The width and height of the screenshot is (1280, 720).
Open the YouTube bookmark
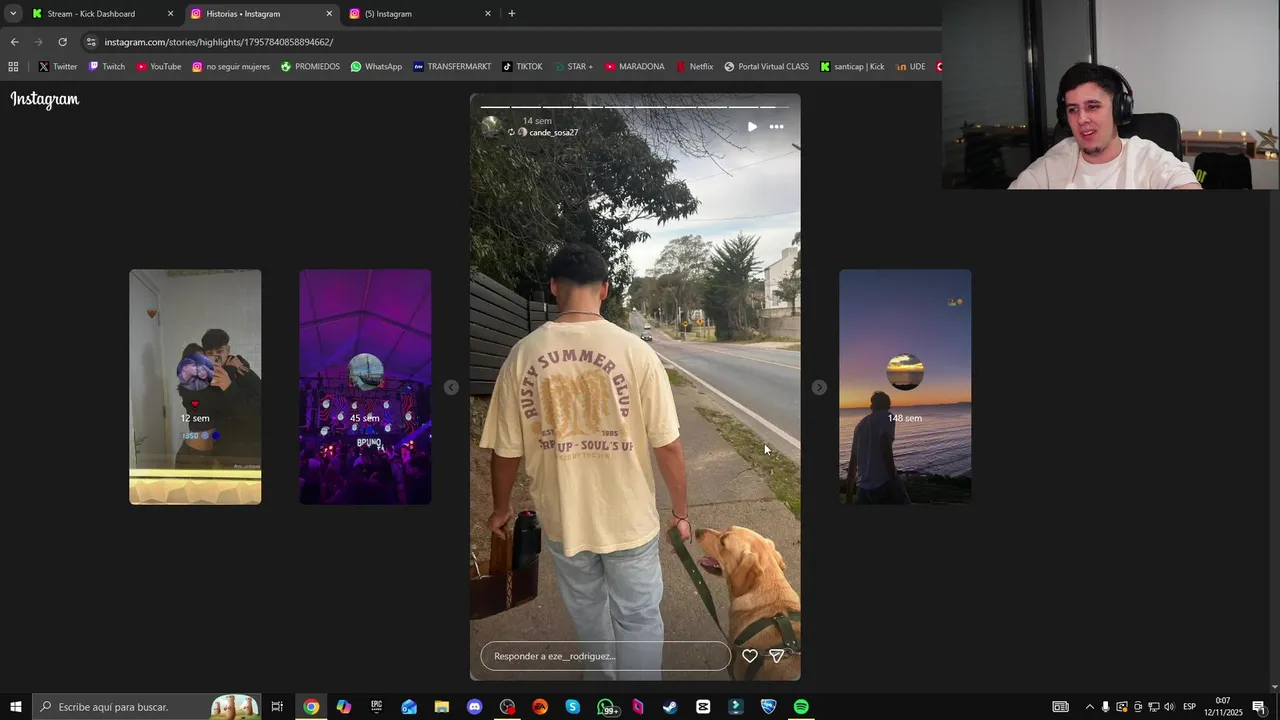click(x=159, y=67)
